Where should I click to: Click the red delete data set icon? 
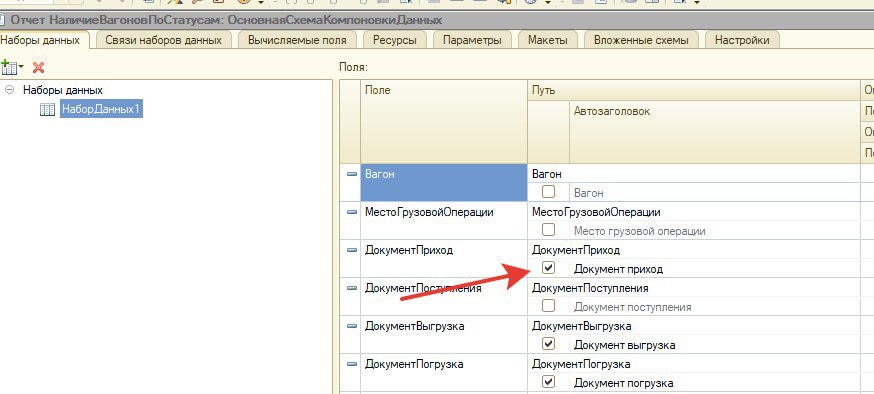coord(38,68)
